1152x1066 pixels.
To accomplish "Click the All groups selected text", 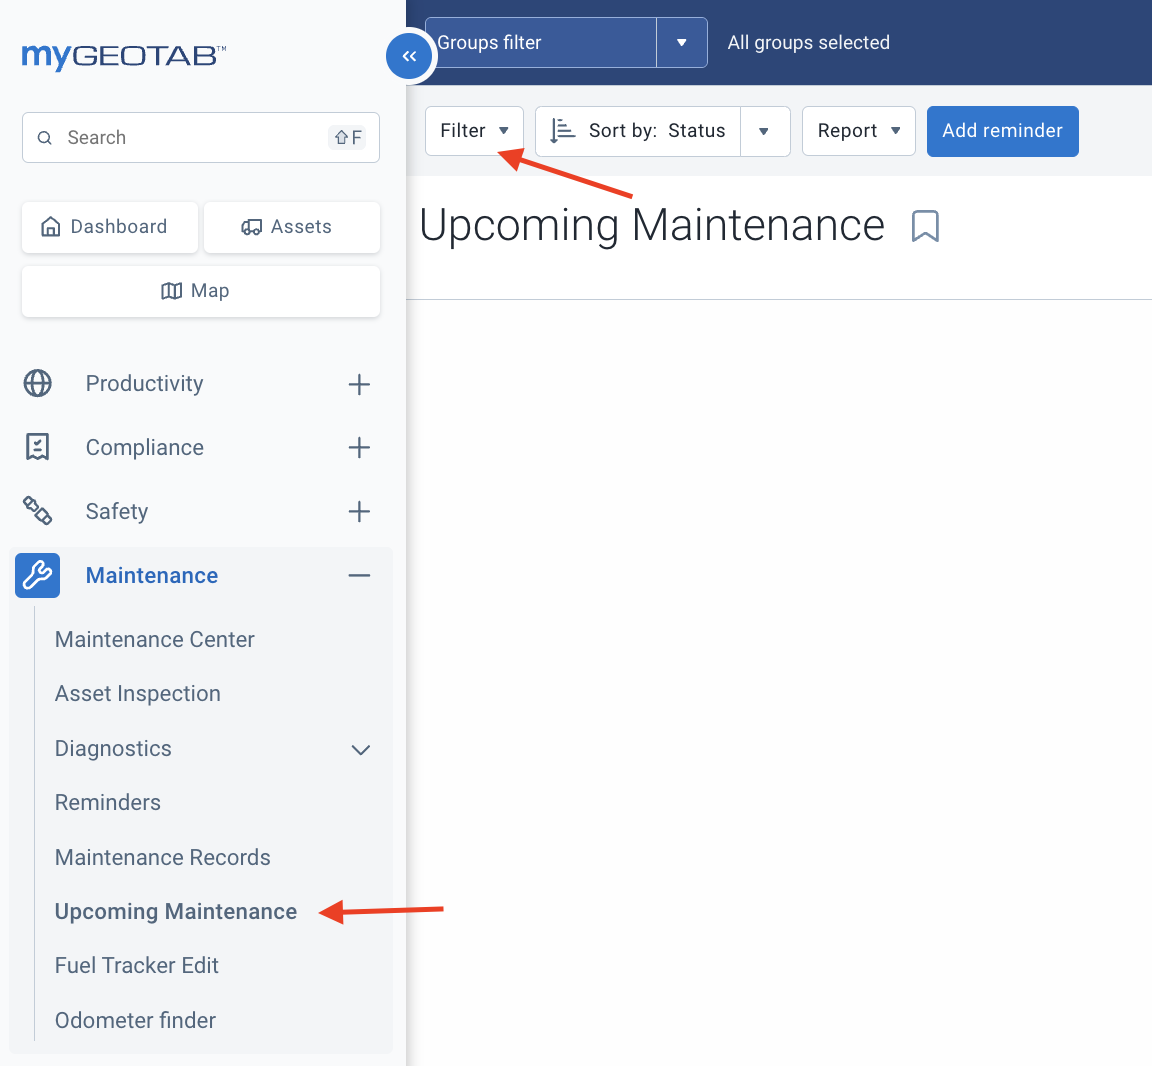I will [808, 43].
